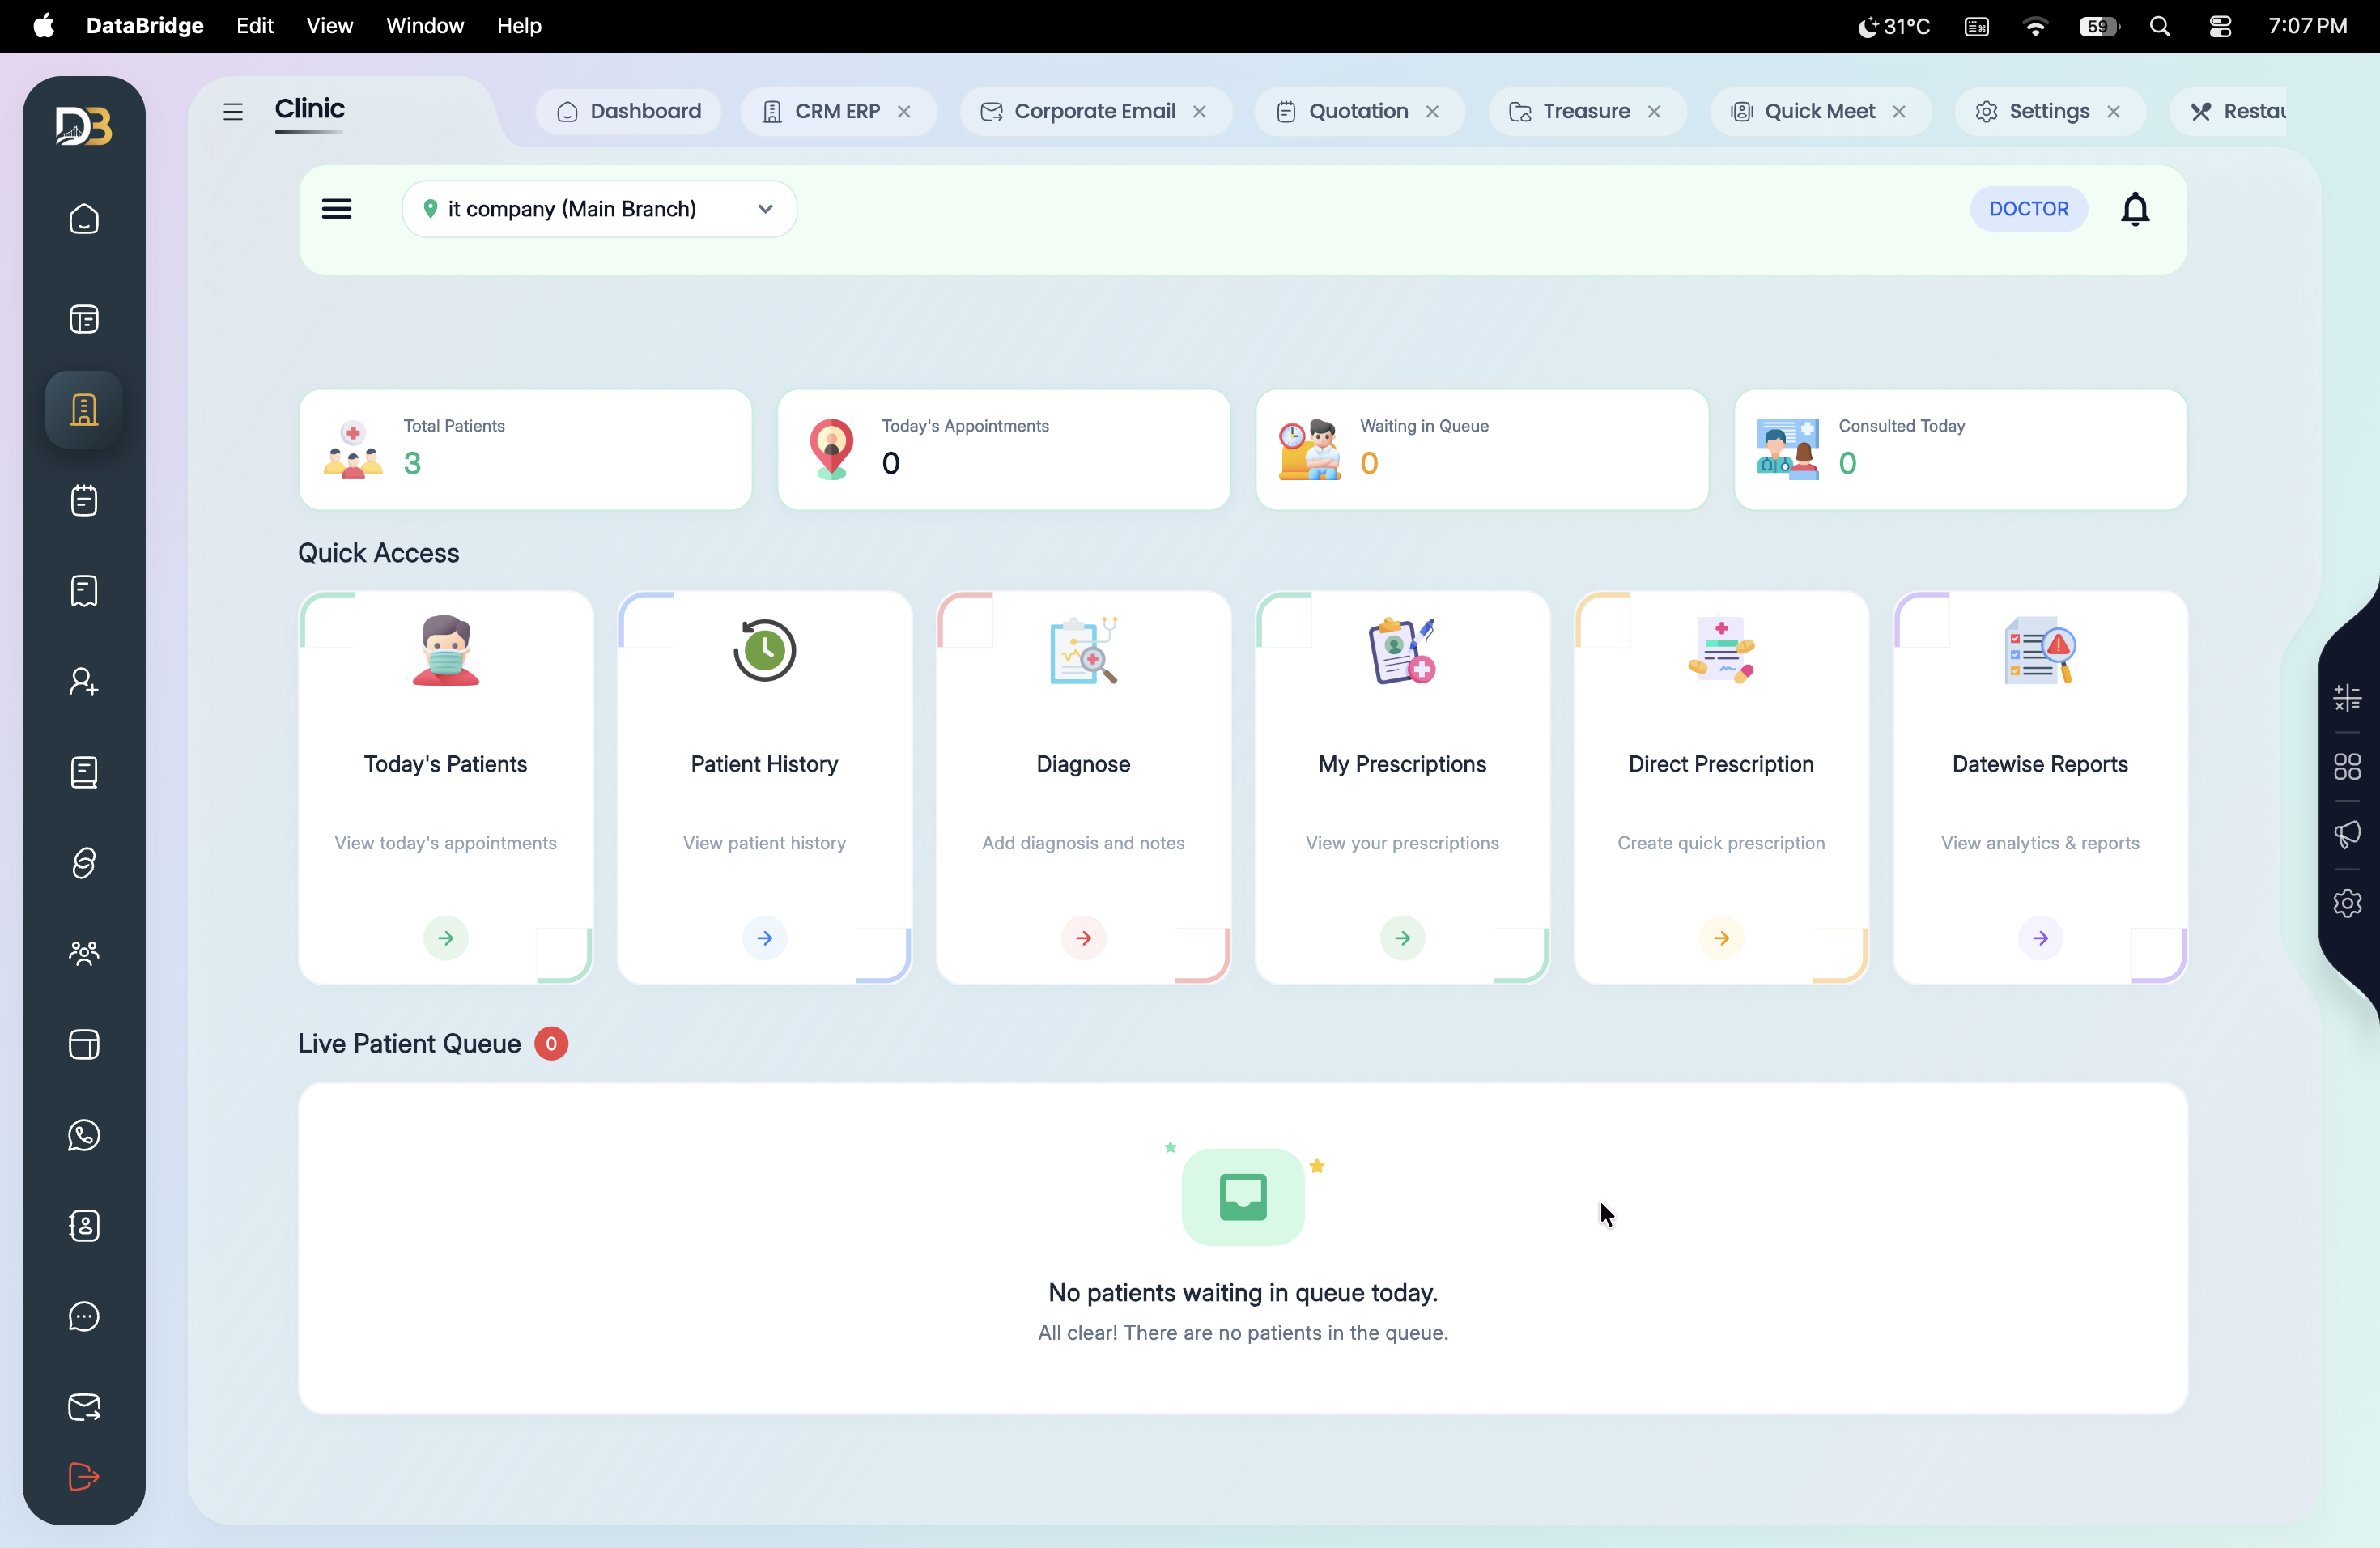Click the red arrow on Diagnose card
This screenshot has width=2380, height=1548.
[x=1084, y=938]
